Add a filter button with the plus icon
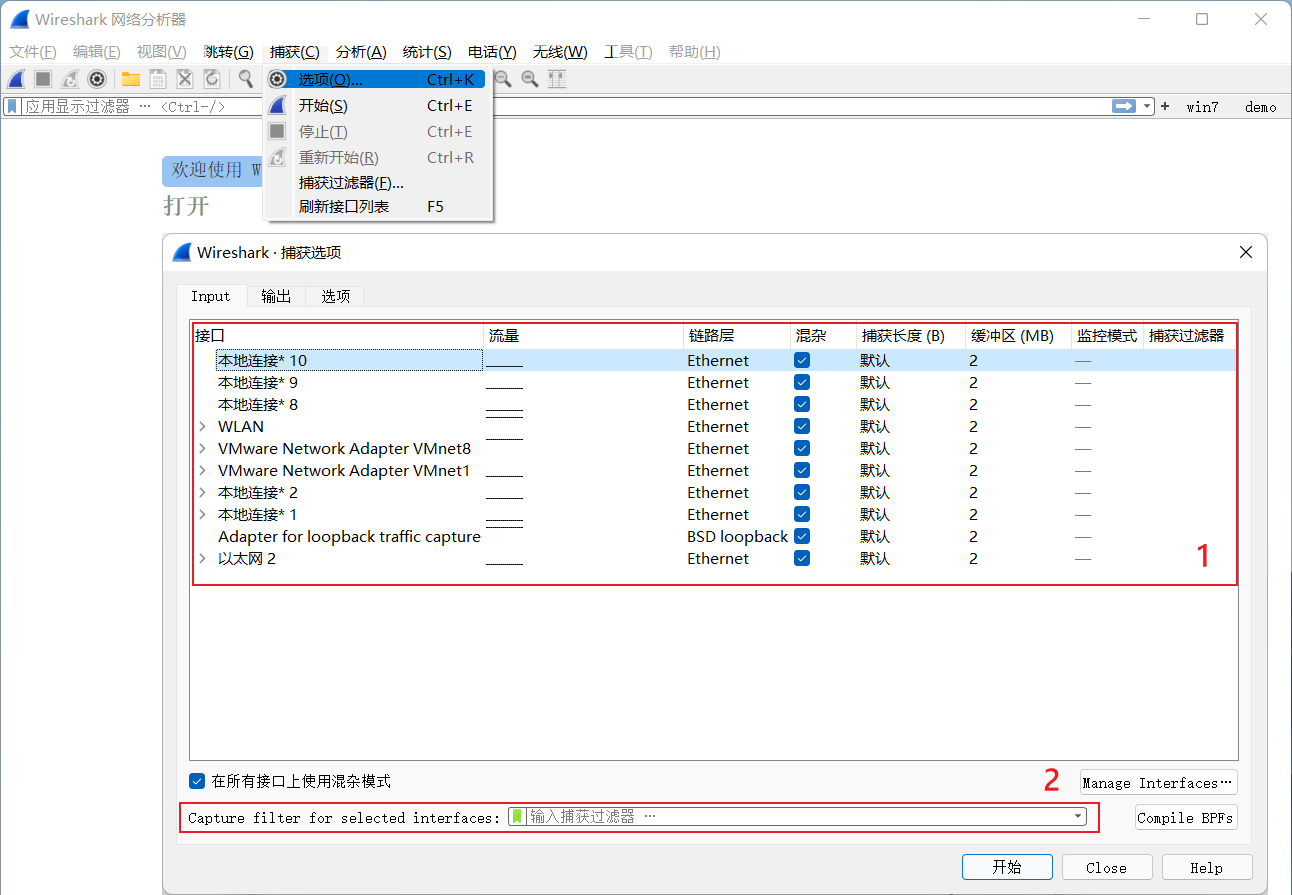Screen dimensions: 1292x895 coord(1165,106)
